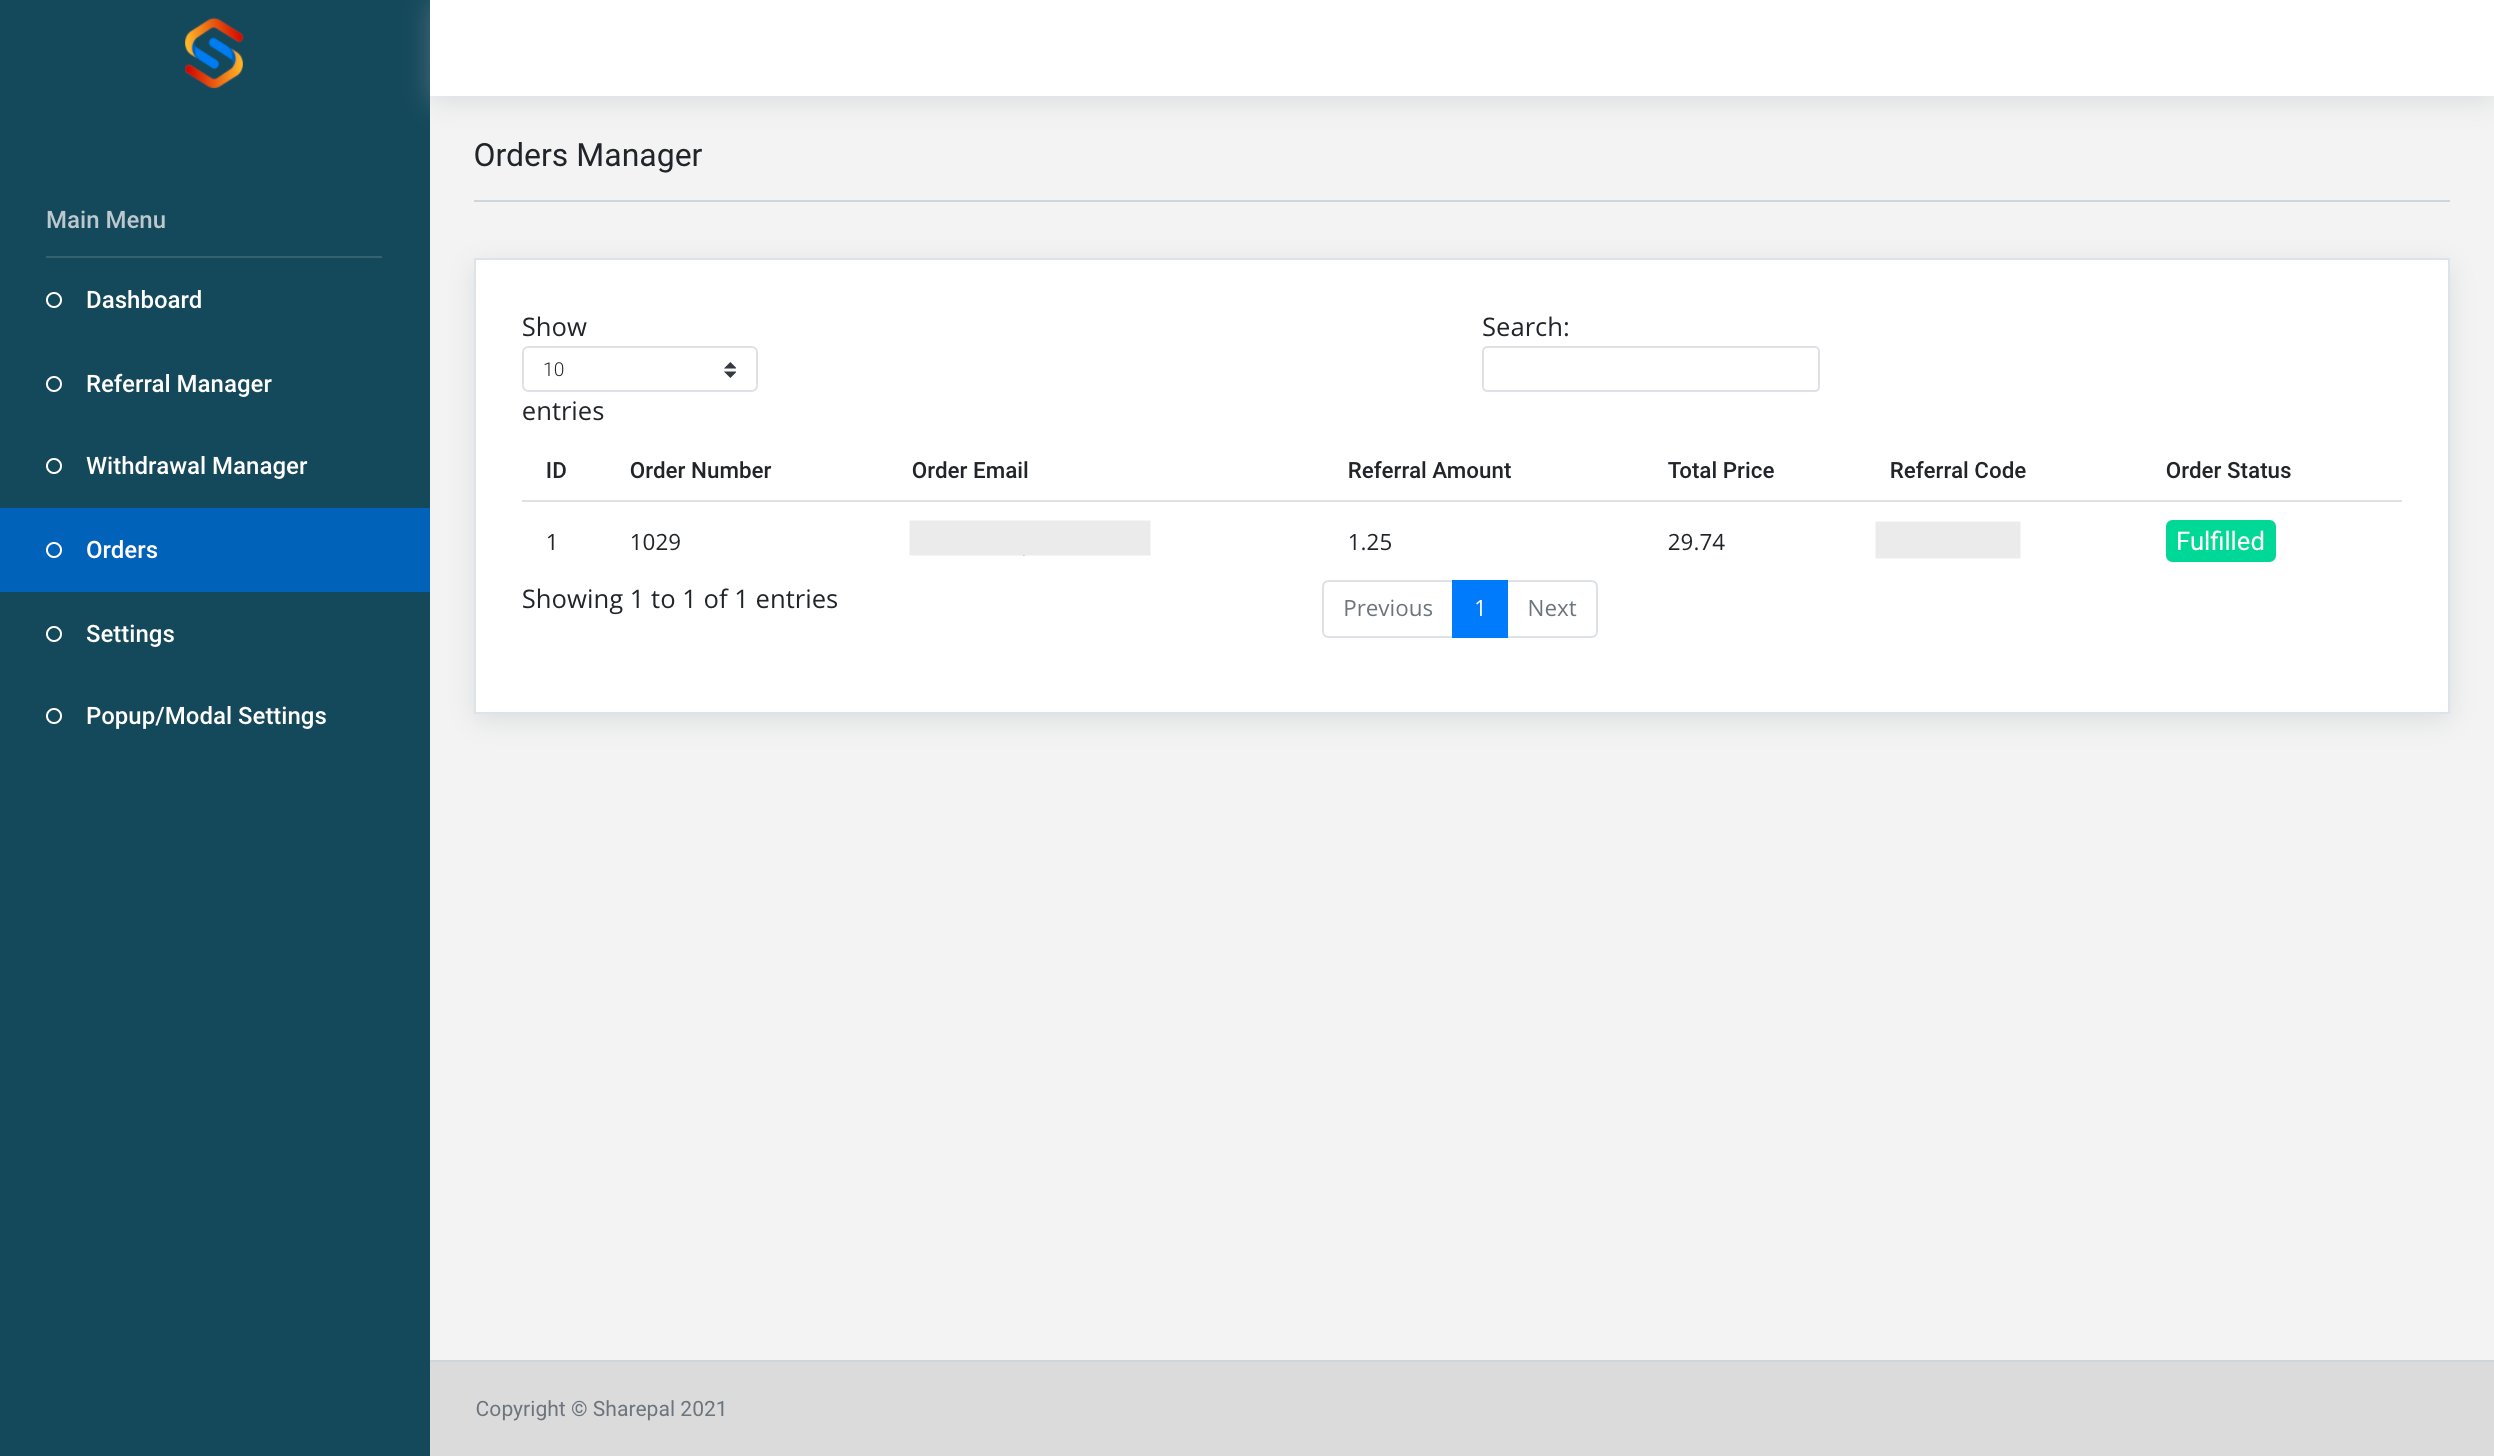The image size is (2494, 1456).
Task: Click the circle icon beside Settings
Action: (x=54, y=634)
